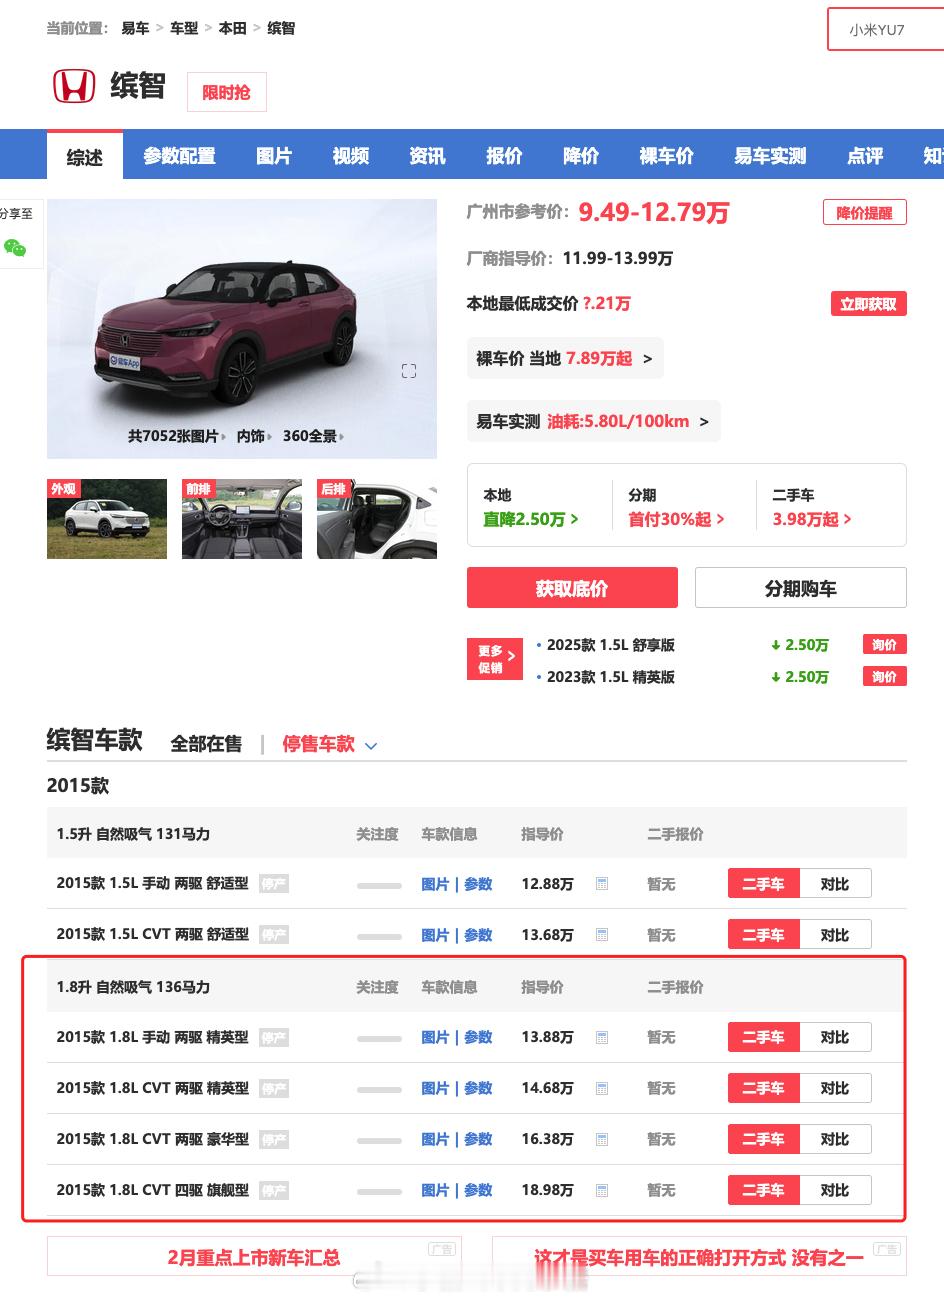
Task: Click 对比 for 1.5L CVT 舒适型
Action: 835,935
